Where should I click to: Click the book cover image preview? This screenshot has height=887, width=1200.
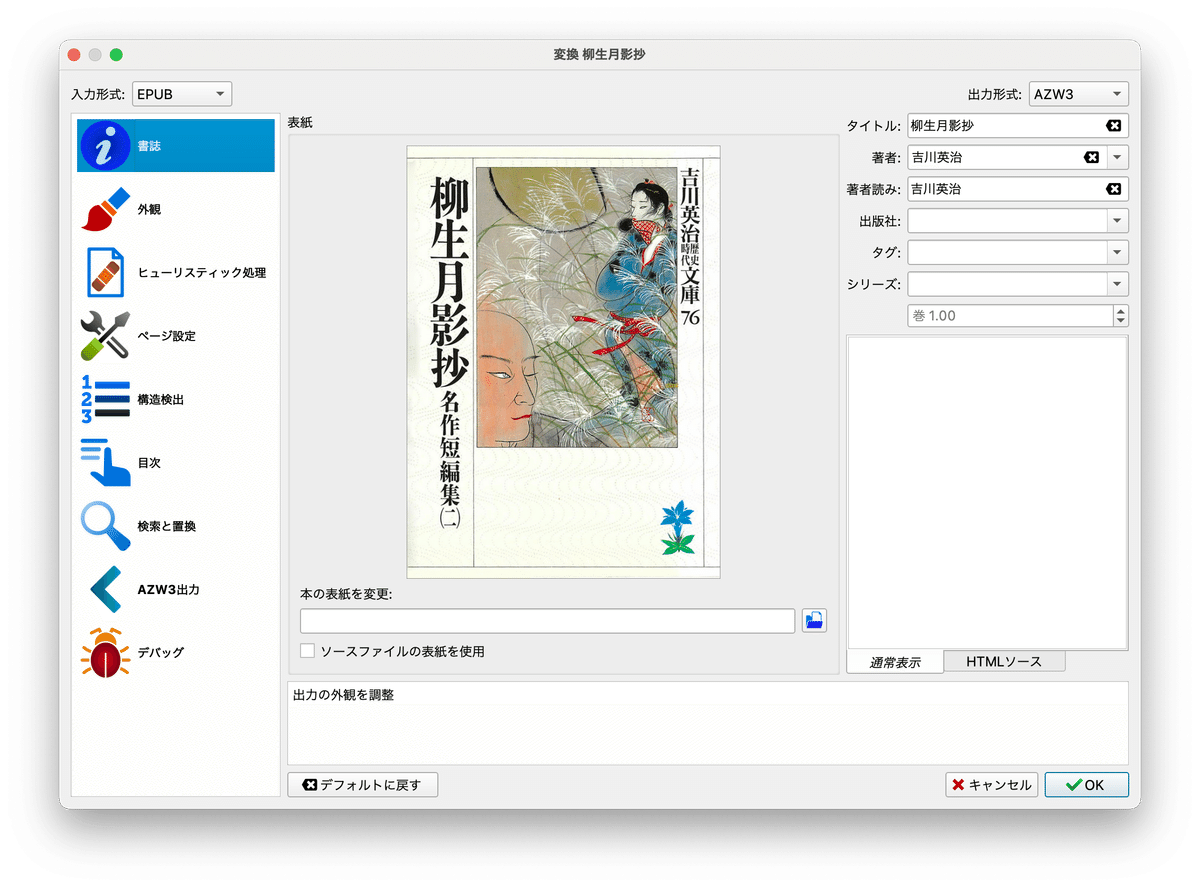point(563,362)
